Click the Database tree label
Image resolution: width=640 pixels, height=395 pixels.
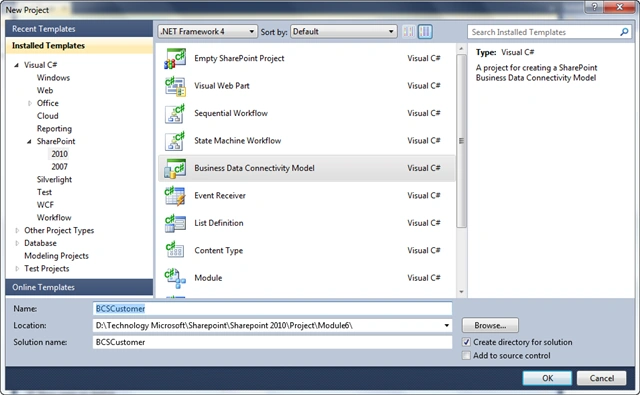[40, 243]
